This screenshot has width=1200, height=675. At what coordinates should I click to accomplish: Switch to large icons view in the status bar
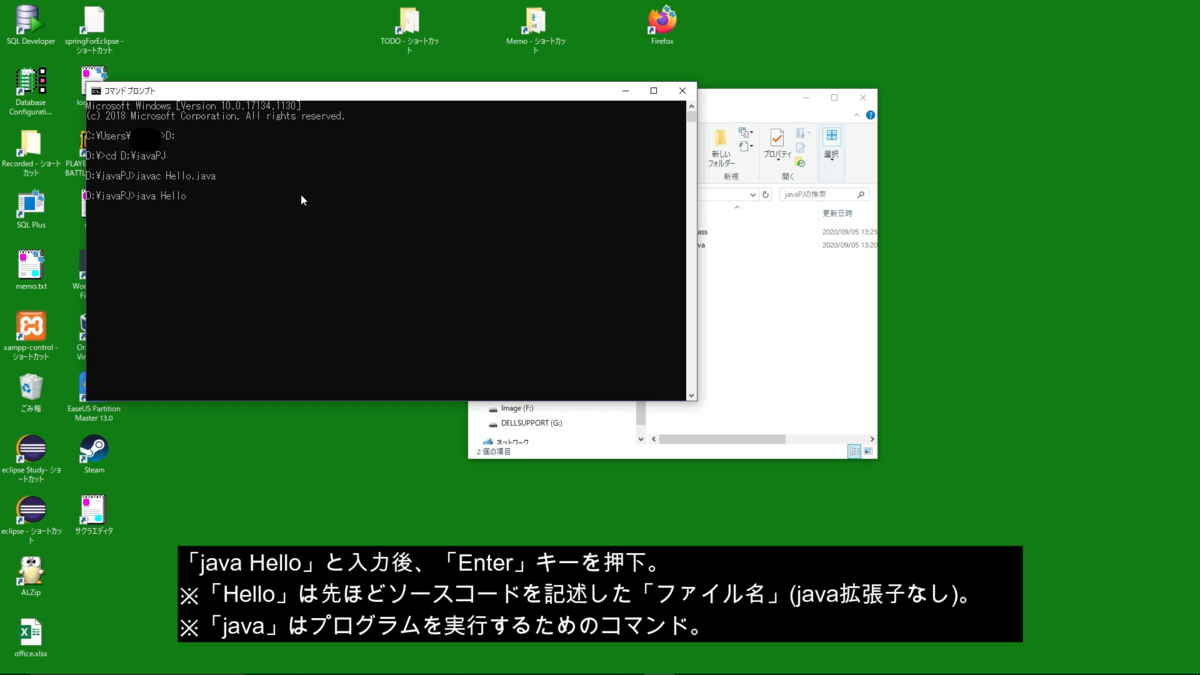[x=868, y=451]
